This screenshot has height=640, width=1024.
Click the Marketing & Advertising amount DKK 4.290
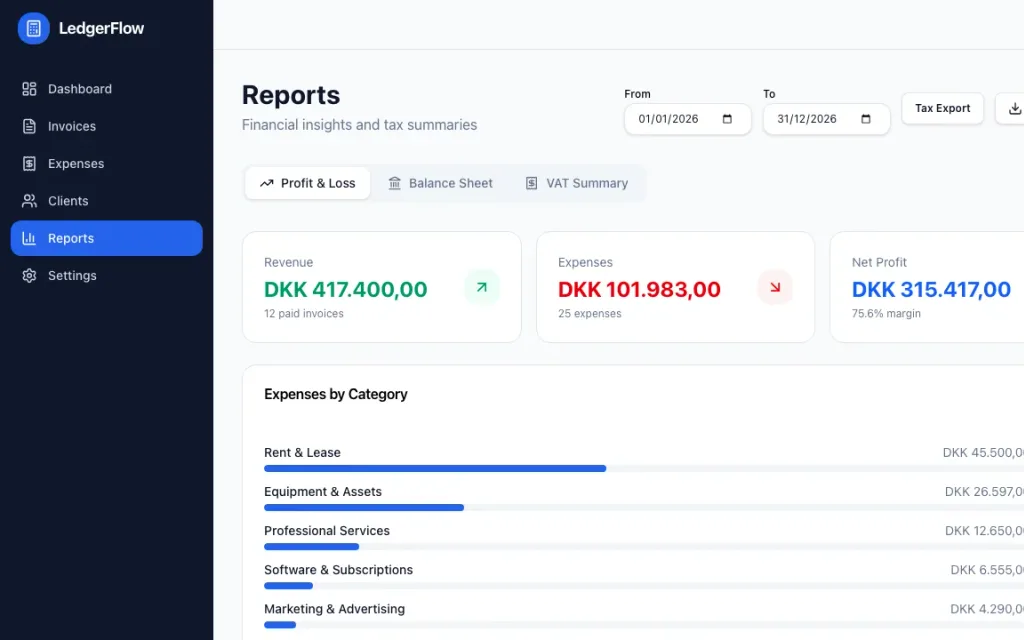(987, 609)
